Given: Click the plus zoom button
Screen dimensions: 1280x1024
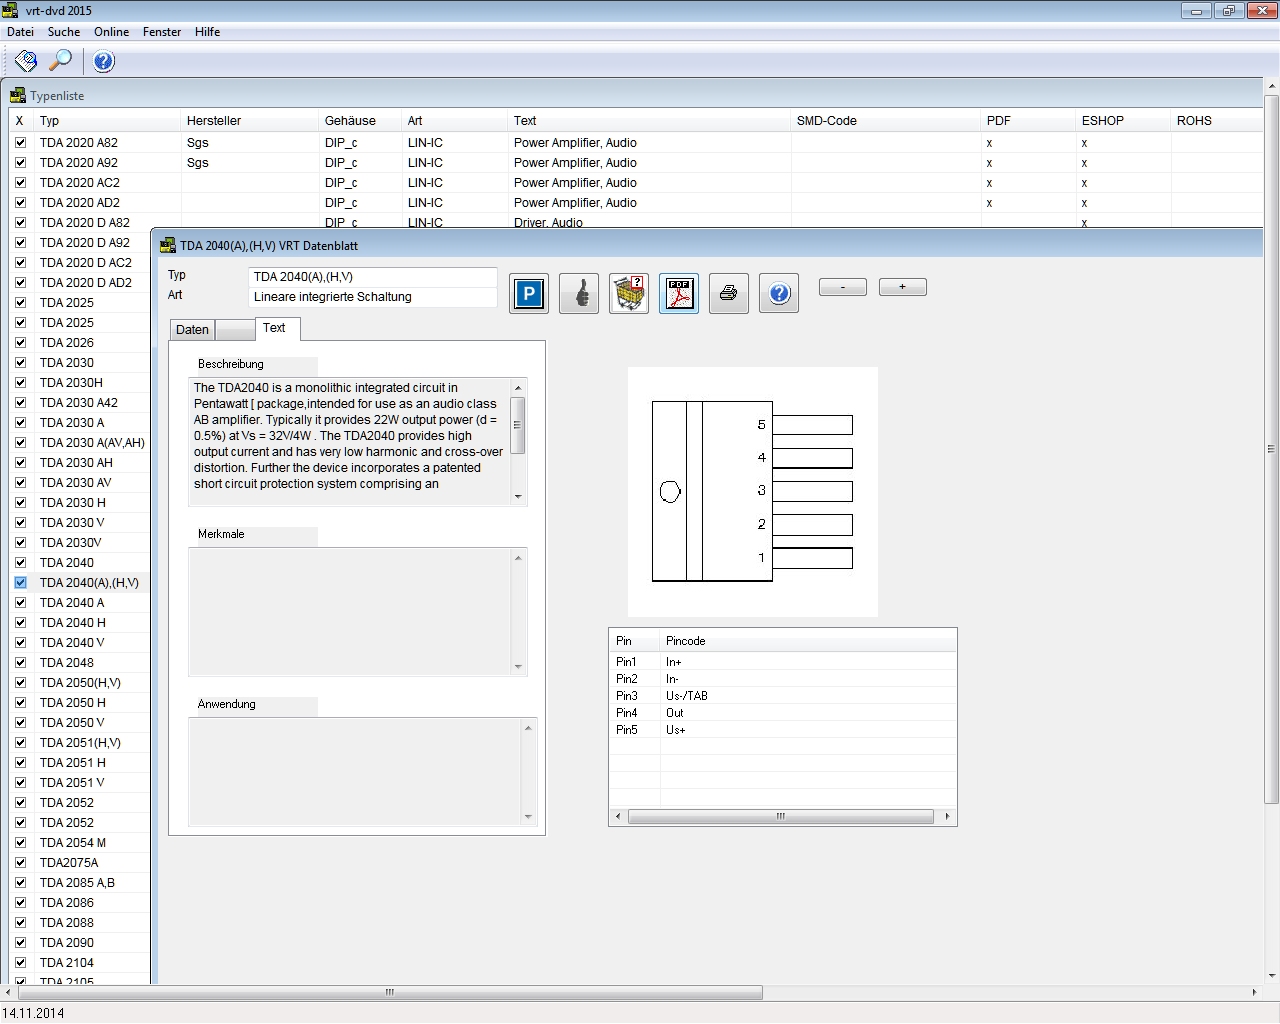Looking at the screenshot, I should [903, 287].
